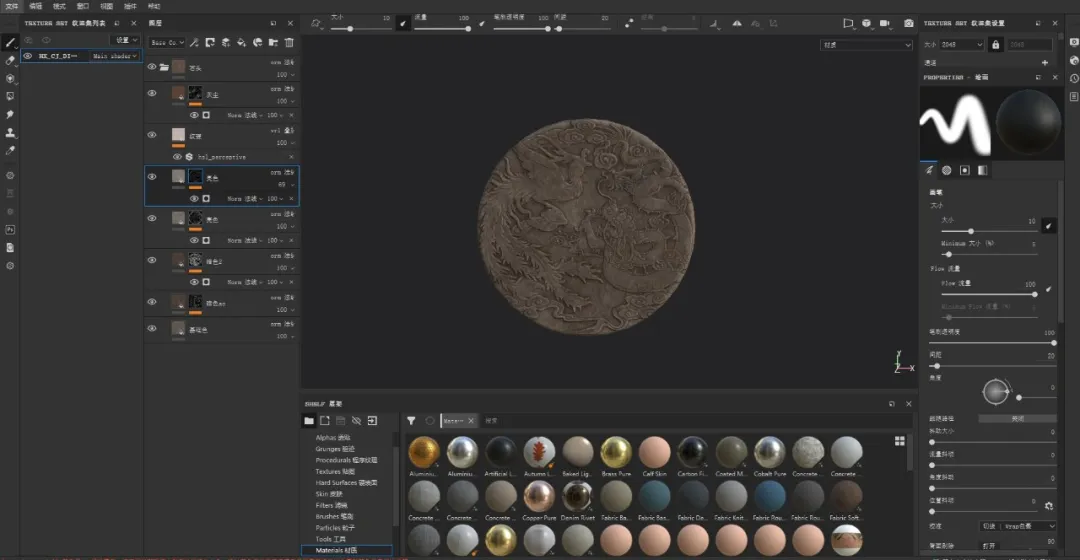
Task: Add a folder in layers toolbar
Action: coord(273,42)
